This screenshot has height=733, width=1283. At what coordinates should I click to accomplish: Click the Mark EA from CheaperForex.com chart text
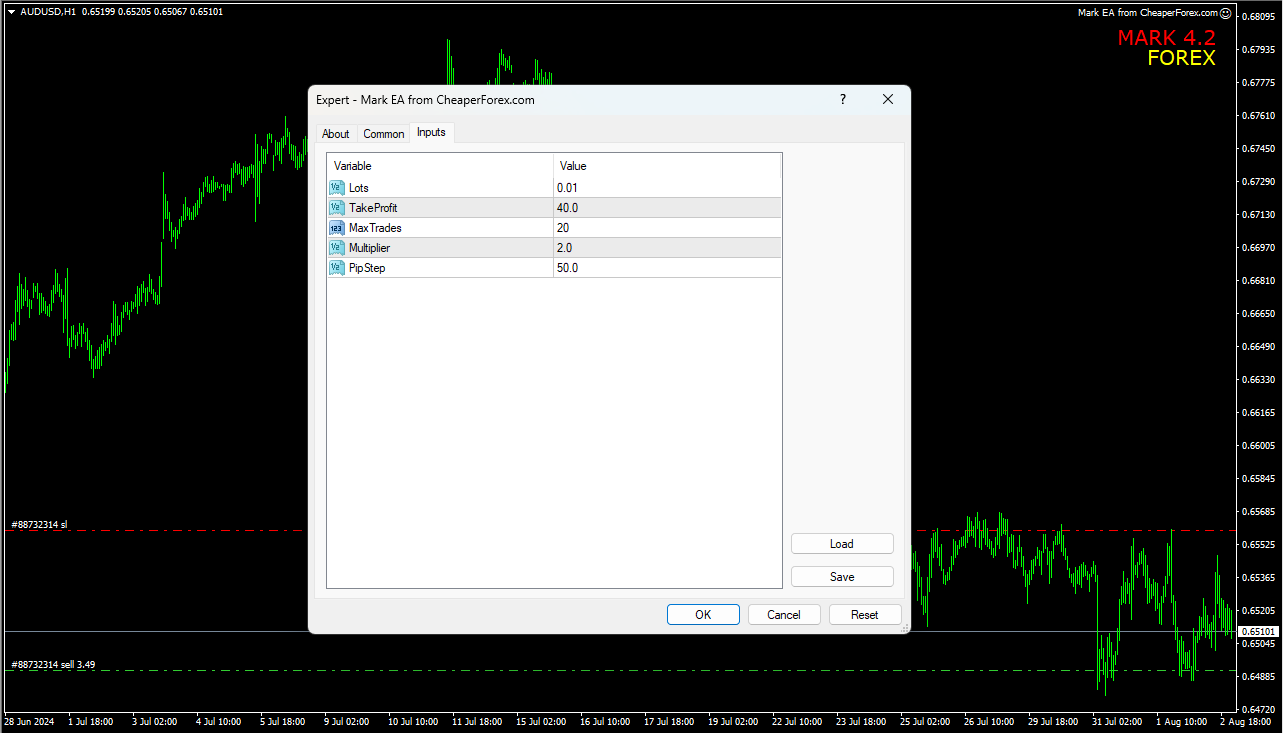[x=1148, y=13]
